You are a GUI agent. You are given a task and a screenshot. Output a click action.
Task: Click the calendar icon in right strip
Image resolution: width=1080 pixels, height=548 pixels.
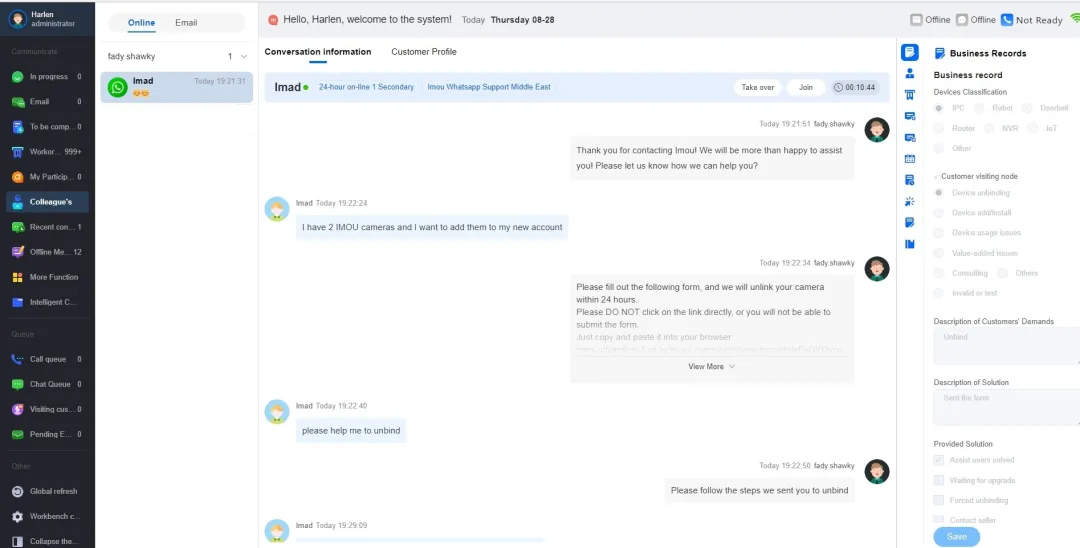(910, 158)
